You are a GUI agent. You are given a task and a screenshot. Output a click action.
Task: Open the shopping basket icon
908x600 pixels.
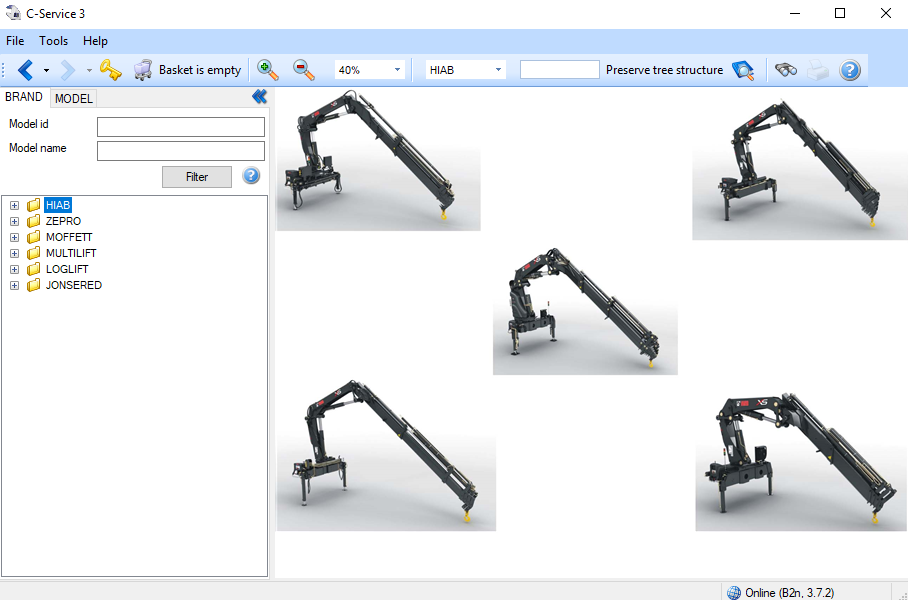(x=143, y=70)
